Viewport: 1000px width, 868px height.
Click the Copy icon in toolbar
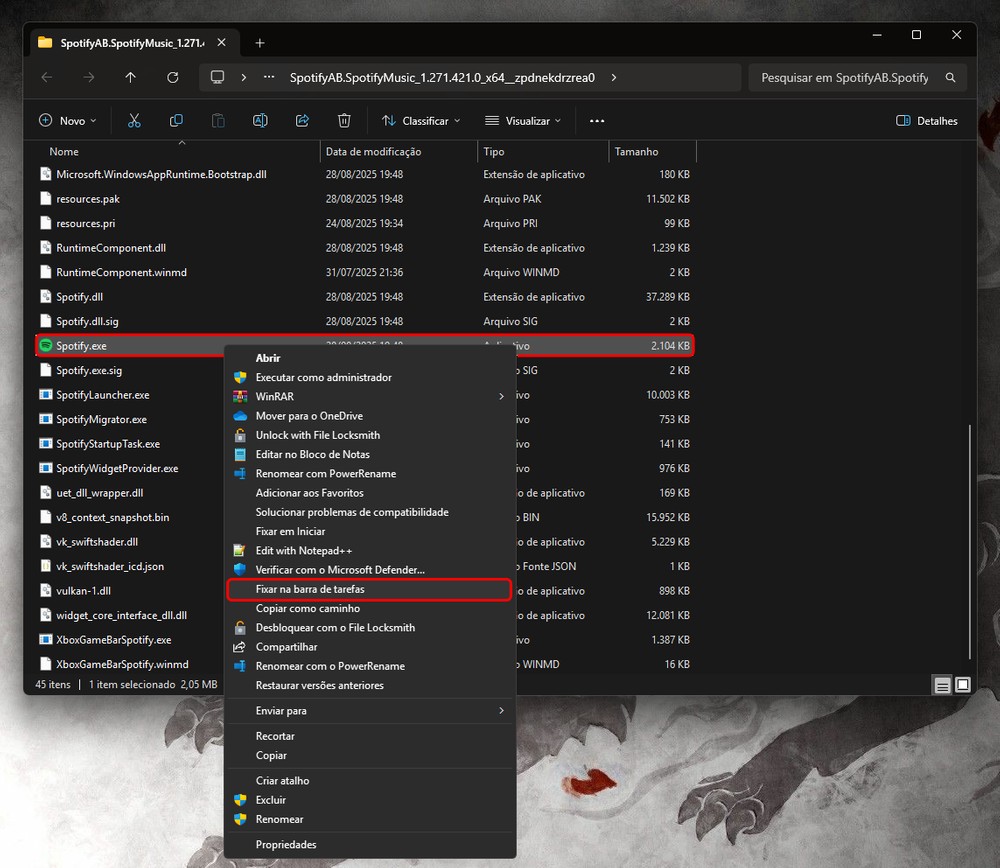(176, 121)
